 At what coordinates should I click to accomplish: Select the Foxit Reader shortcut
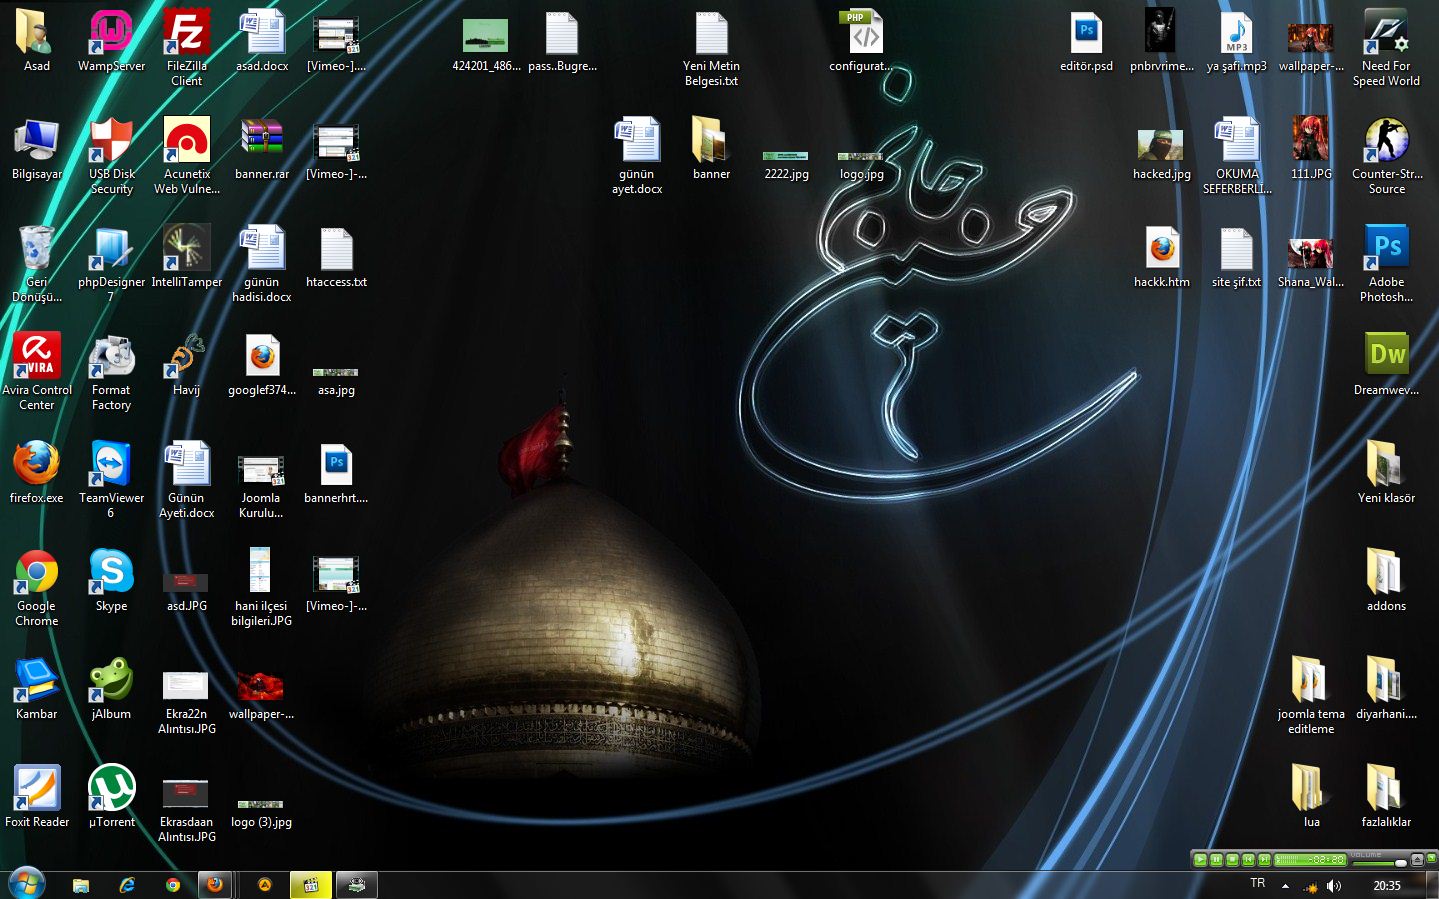(37, 797)
